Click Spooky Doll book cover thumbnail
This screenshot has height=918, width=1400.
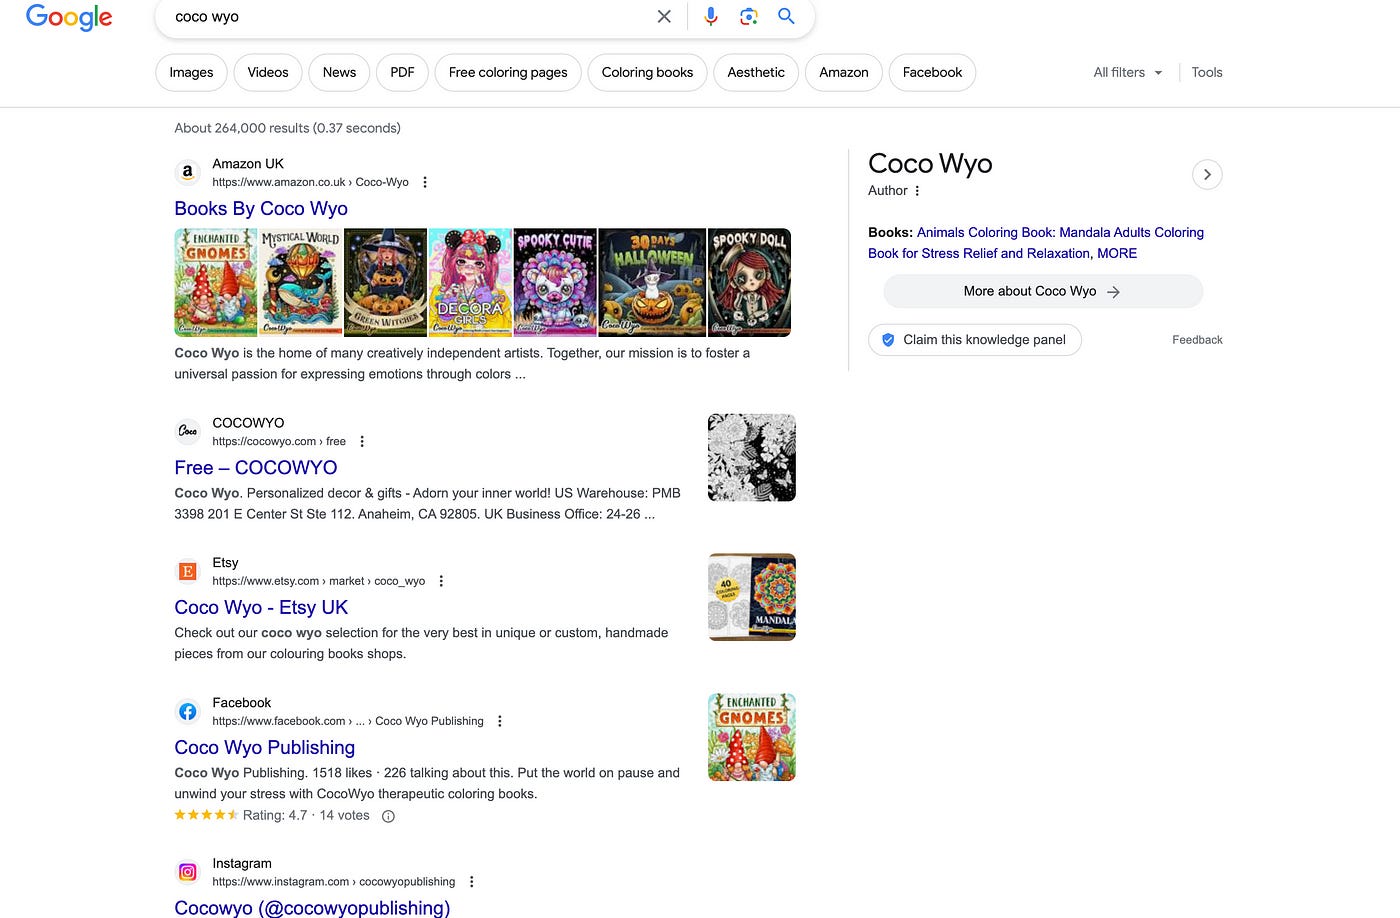(x=749, y=283)
